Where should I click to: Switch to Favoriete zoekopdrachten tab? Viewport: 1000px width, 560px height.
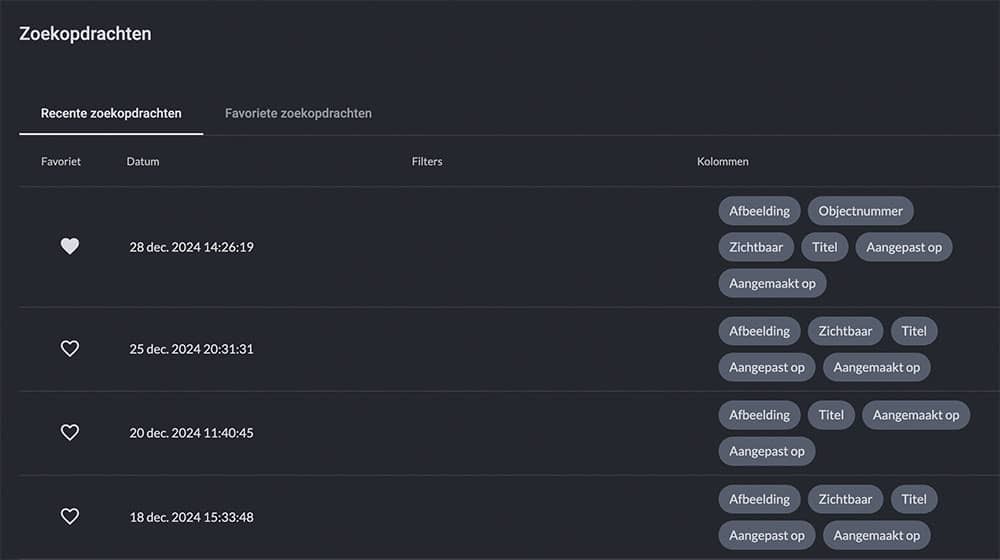coord(298,113)
